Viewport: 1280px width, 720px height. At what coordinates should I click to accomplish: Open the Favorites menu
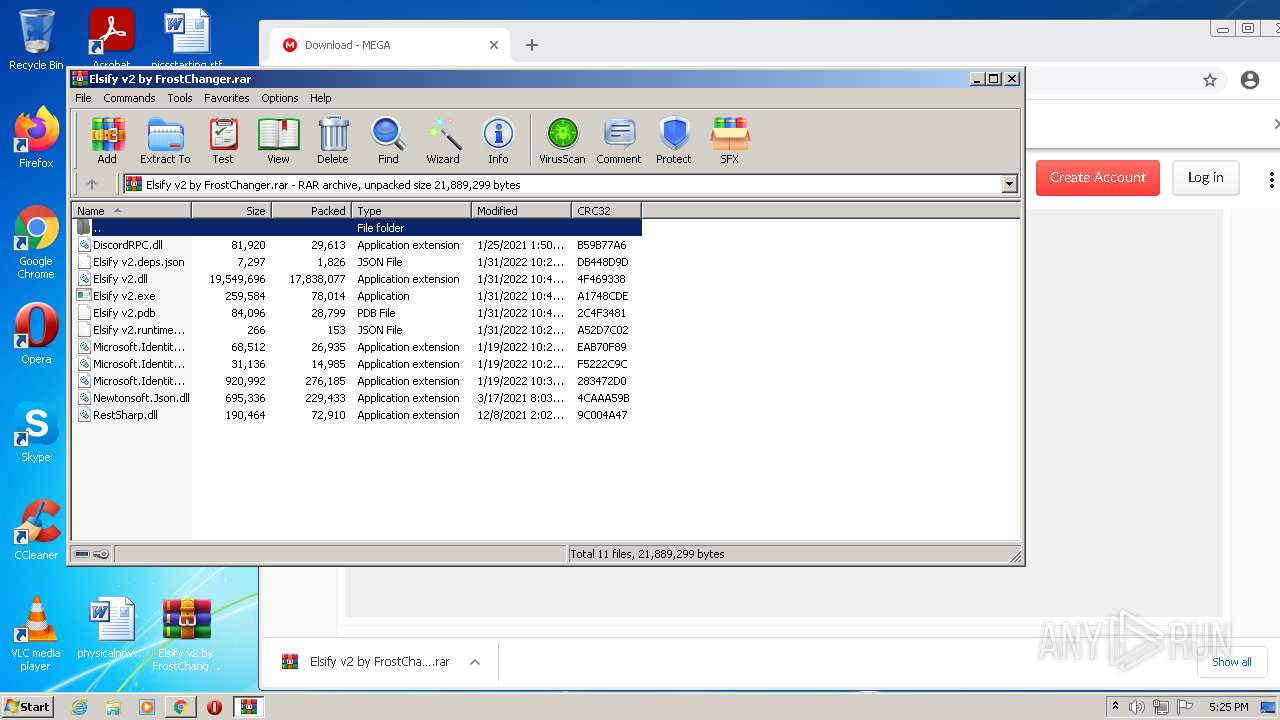(227, 98)
